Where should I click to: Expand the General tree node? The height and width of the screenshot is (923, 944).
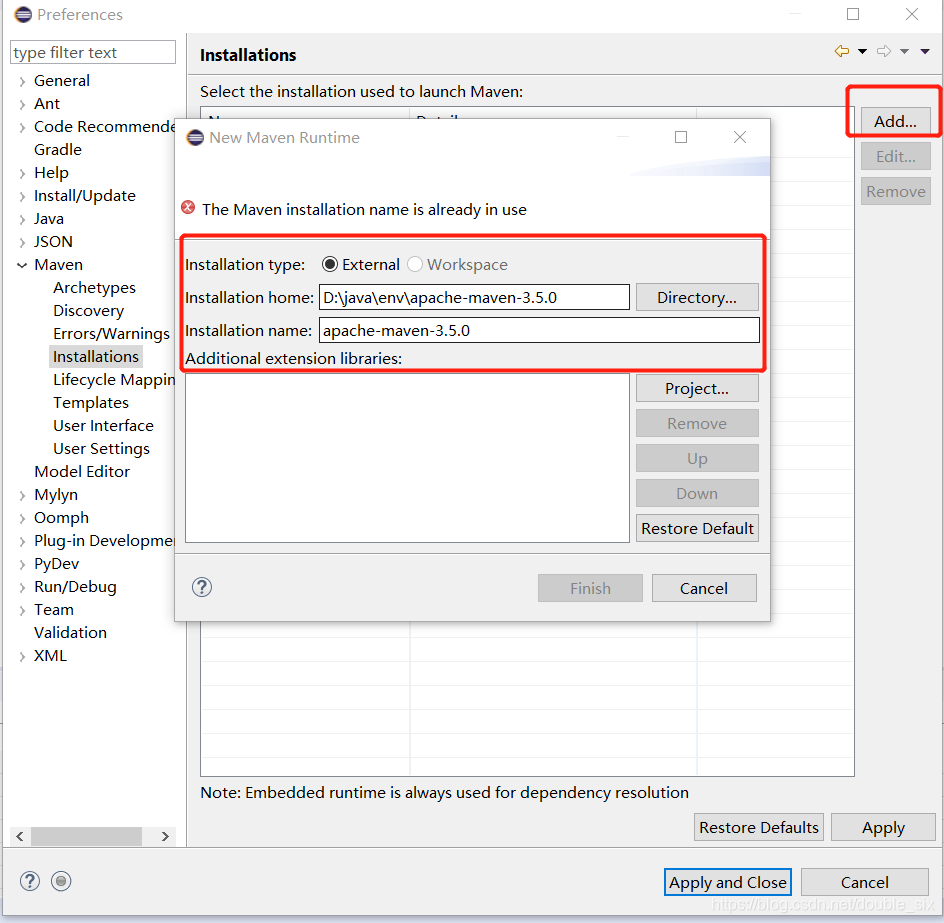pyautogui.click(x=22, y=81)
